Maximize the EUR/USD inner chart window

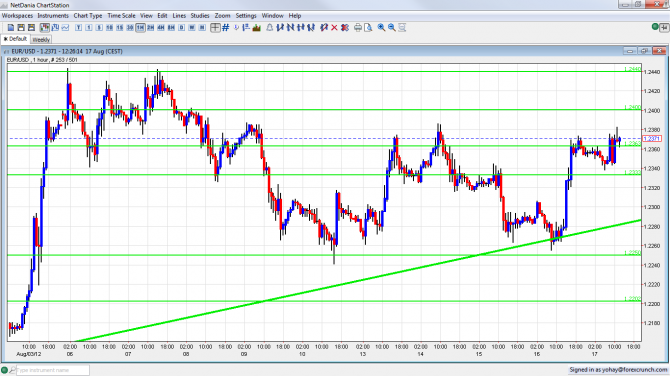644,51
